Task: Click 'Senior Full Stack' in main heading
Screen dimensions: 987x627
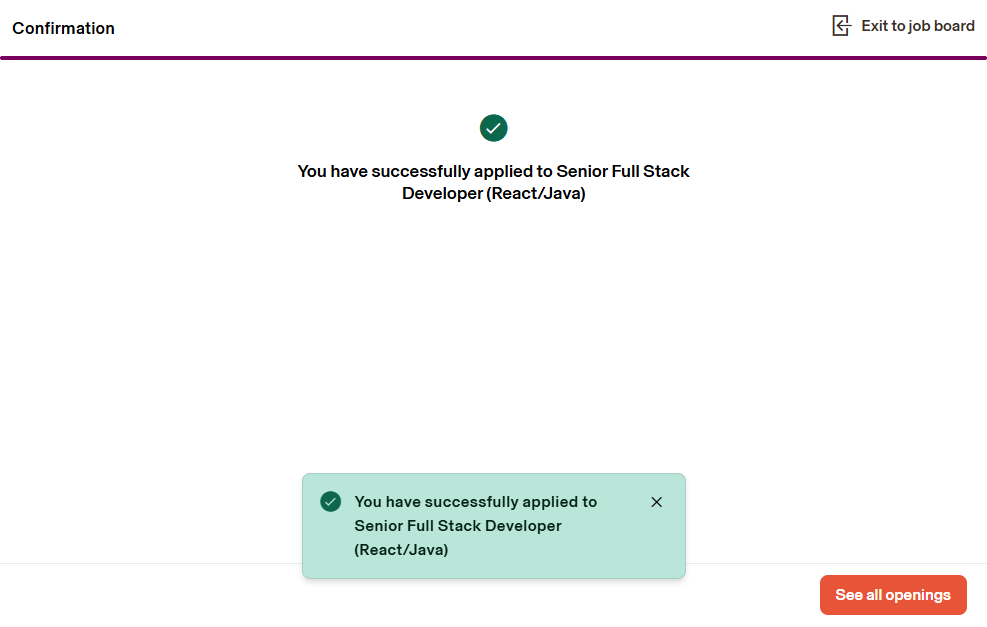Action: coord(622,171)
